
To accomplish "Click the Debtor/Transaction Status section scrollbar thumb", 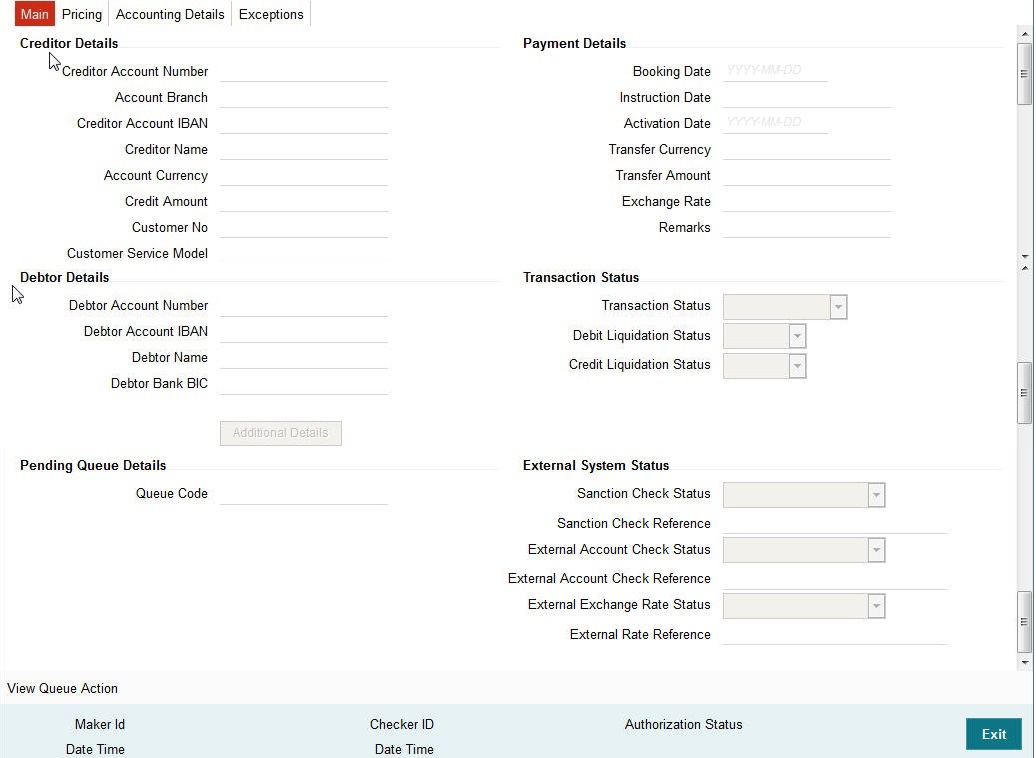I will click(1024, 393).
